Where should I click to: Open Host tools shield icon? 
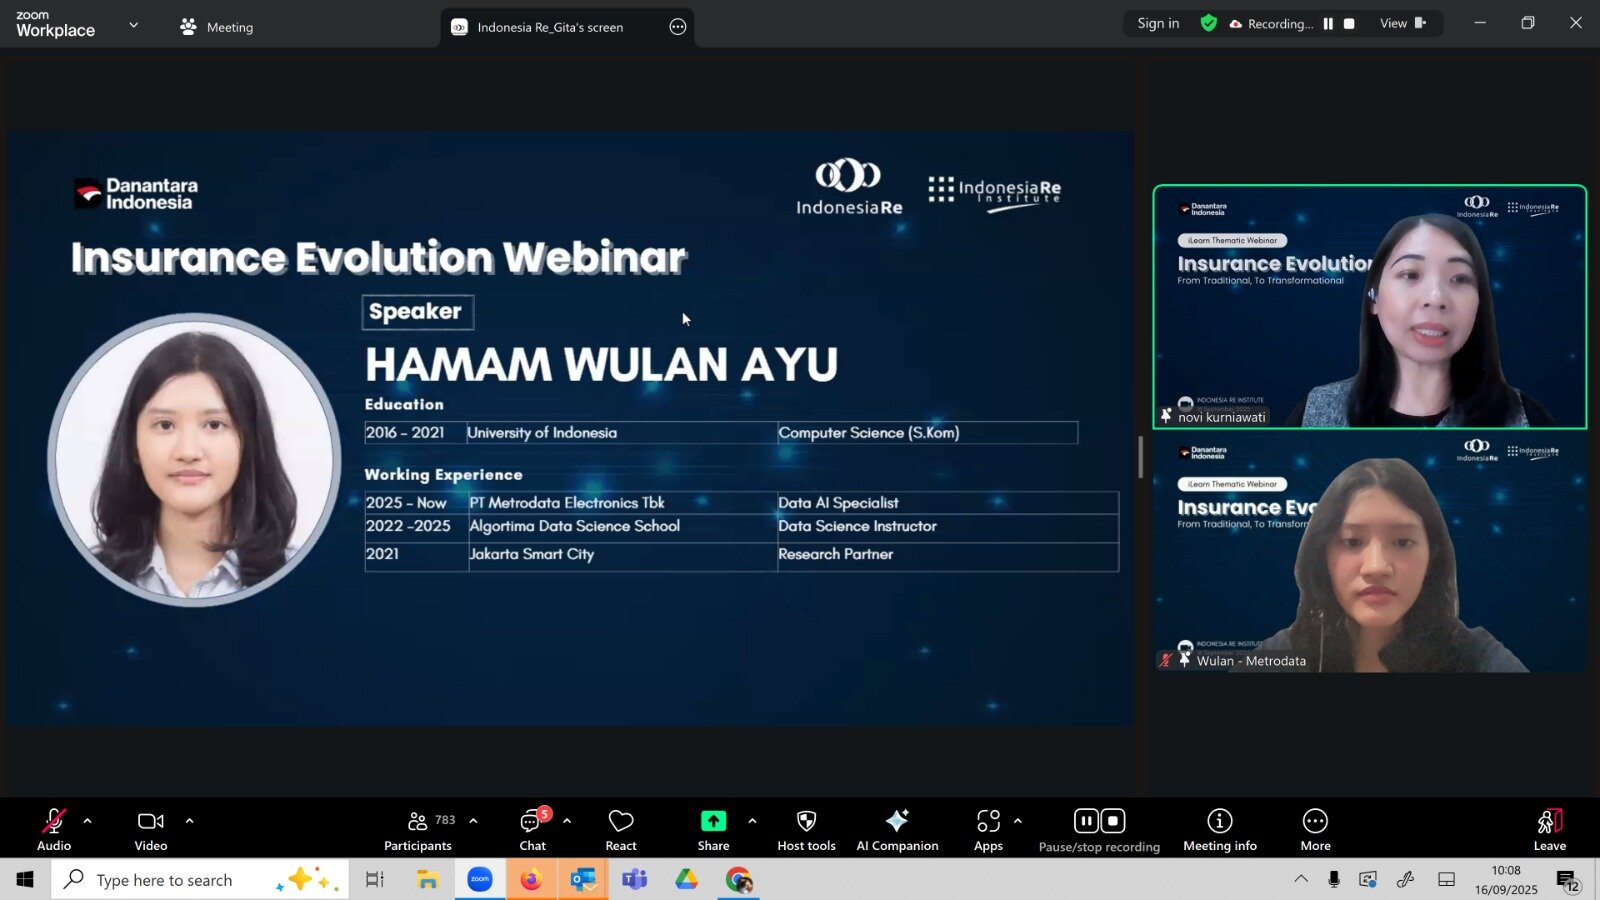806,830
